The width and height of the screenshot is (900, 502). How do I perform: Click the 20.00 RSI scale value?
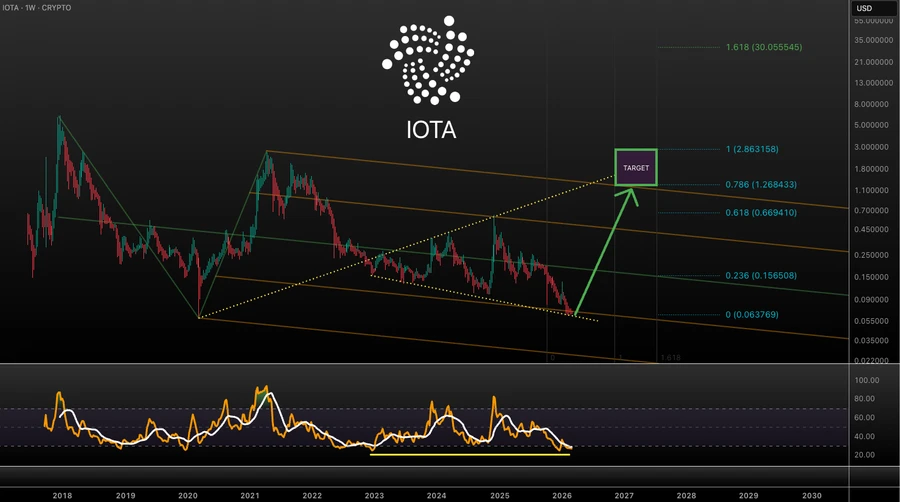865,455
